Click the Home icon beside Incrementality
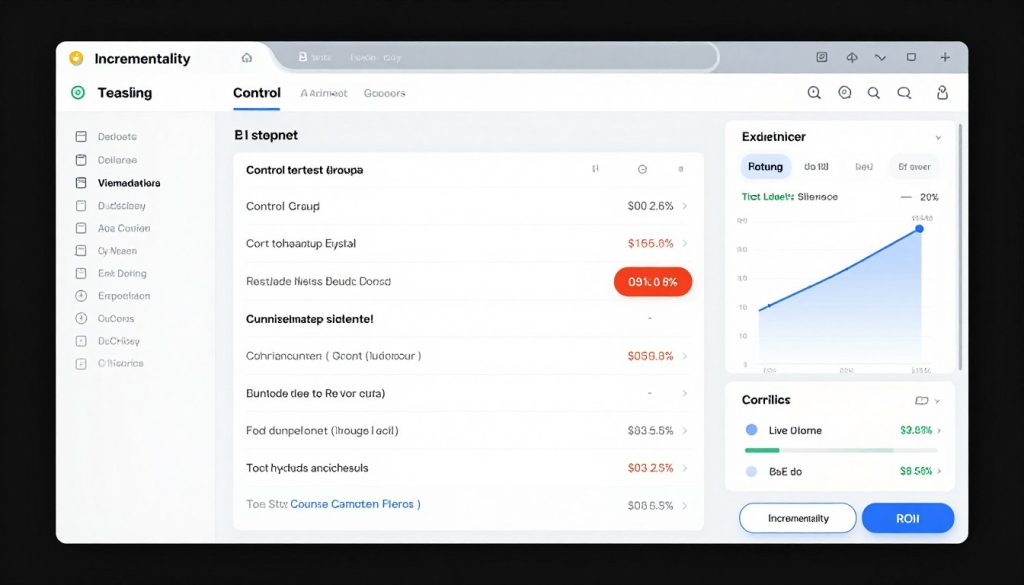Screen dimensions: 1024x585 point(247,58)
